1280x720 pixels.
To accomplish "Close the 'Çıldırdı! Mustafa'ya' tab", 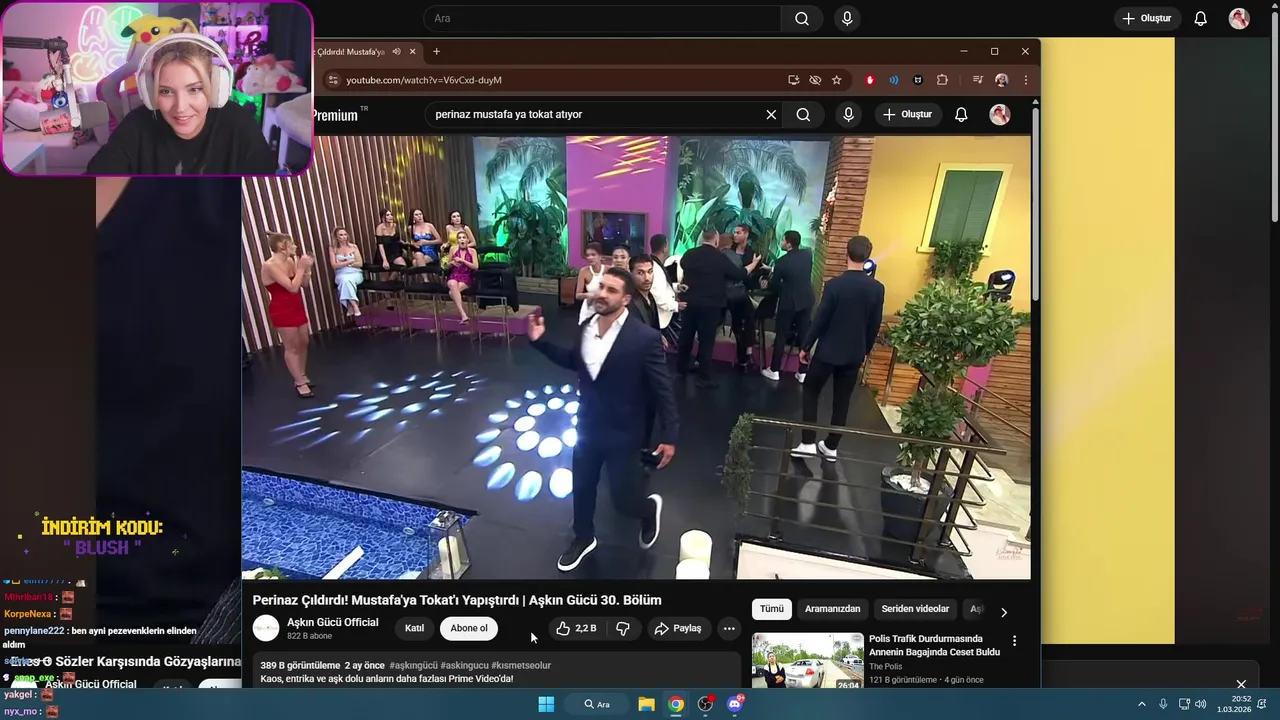I will point(413,52).
